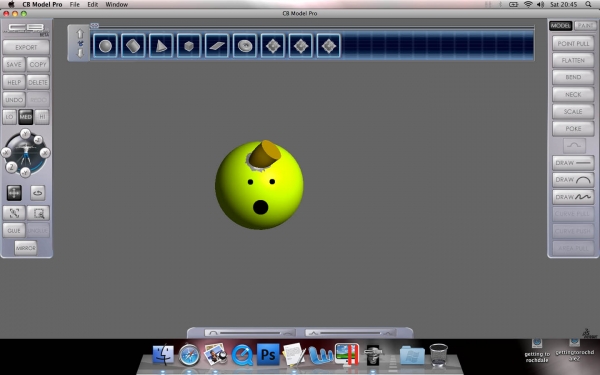600x375 pixels.
Task: Click the UNDO button
Action: (14, 99)
